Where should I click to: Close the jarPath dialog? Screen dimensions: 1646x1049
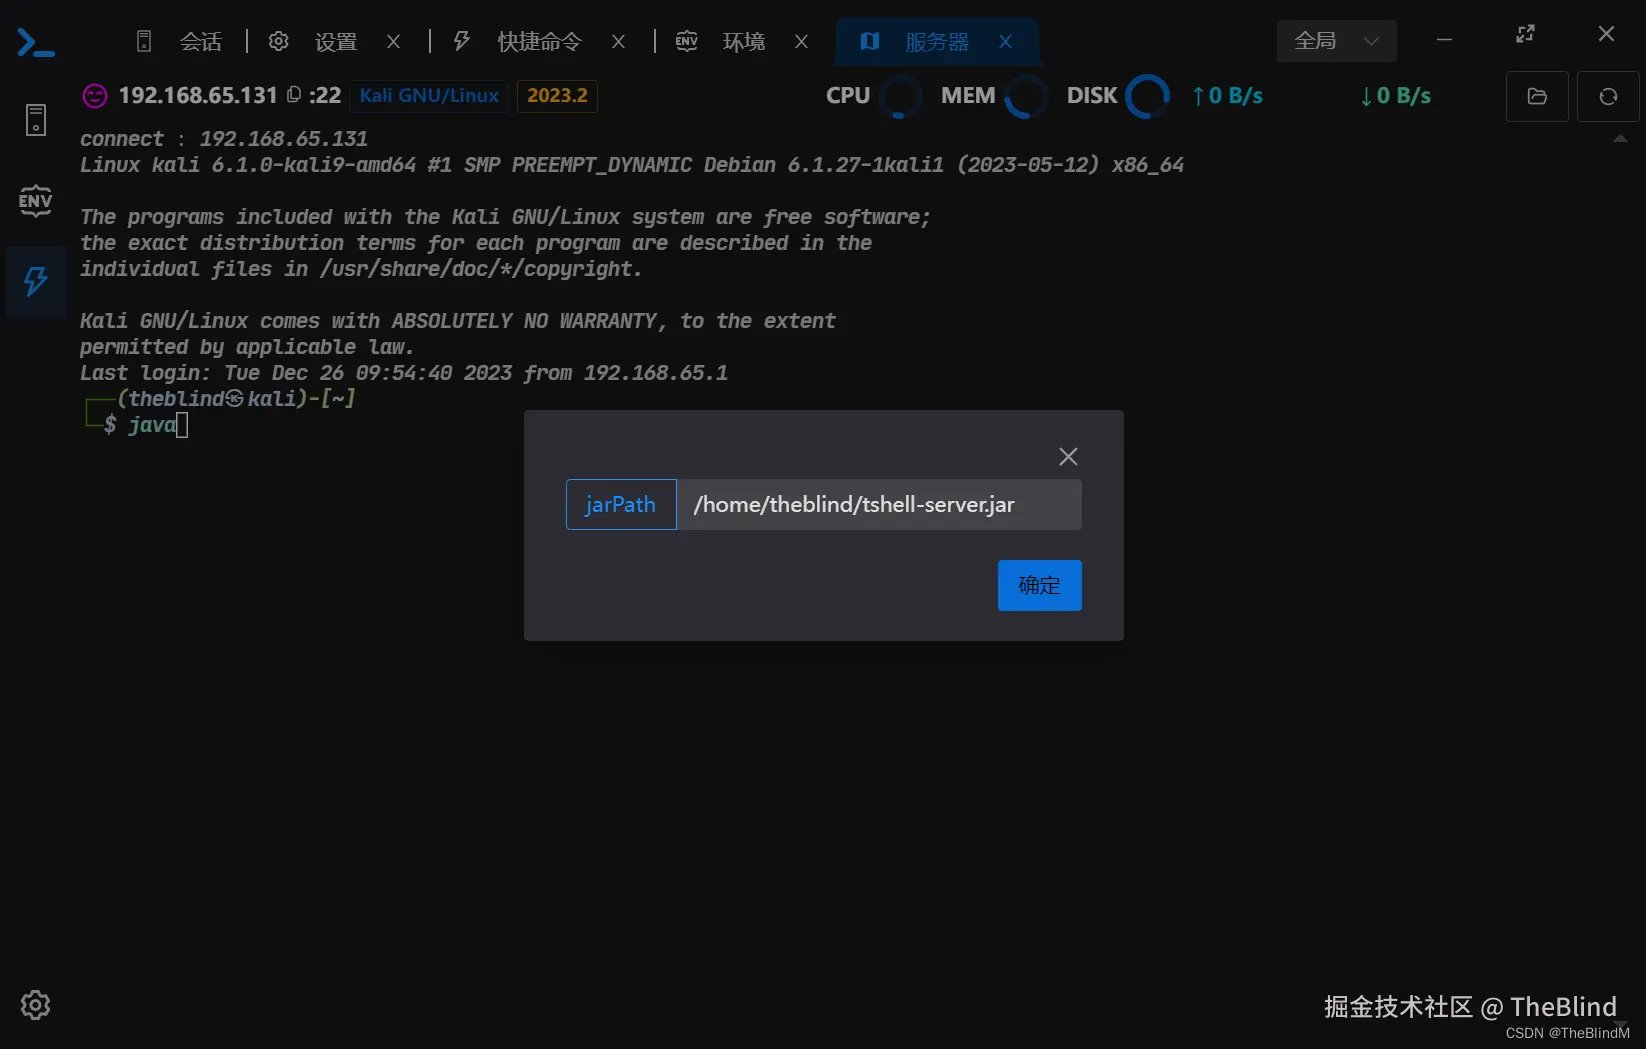(x=1068, y=456)
